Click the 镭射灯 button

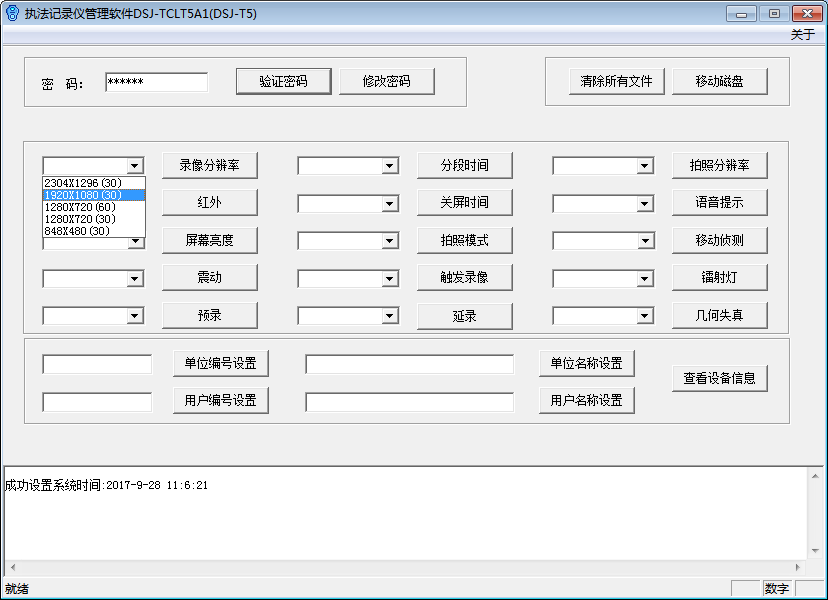pos(720,277)
